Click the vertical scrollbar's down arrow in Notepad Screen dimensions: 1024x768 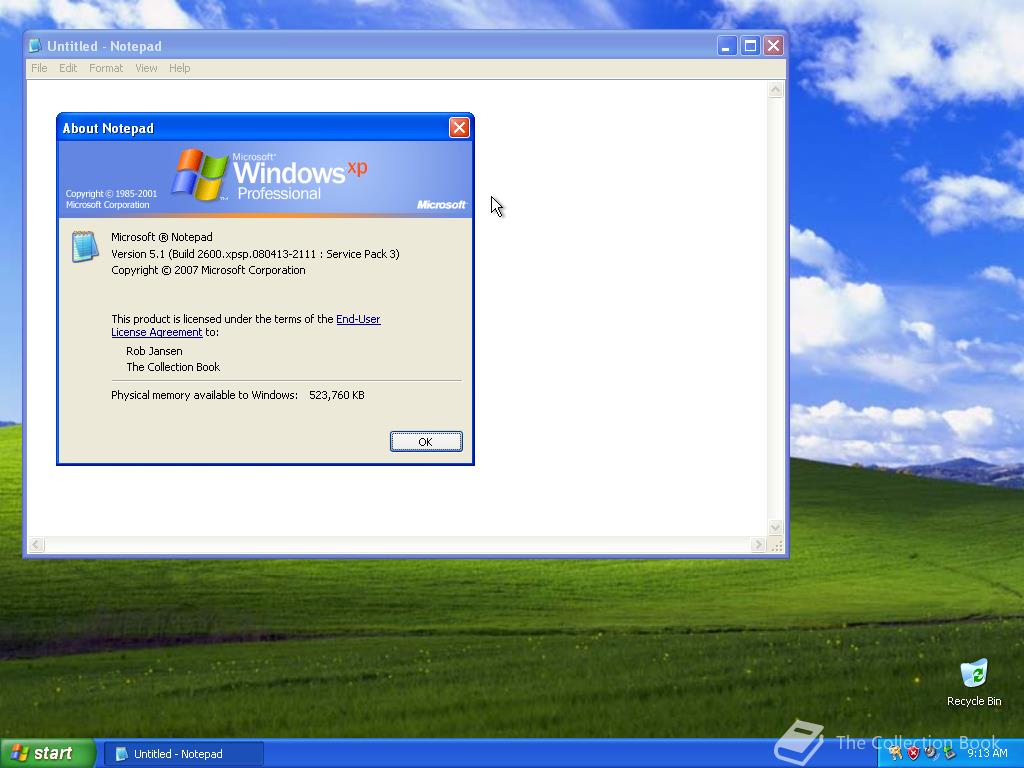[776, 527]
